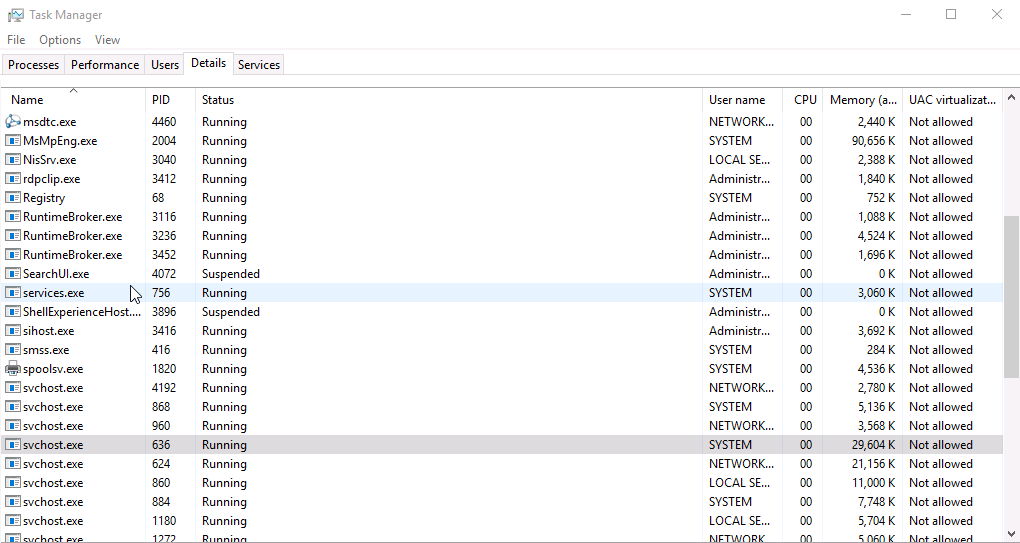Viewport: 1020px width, 543px height.
Task: Click Suspended status of ShellExperienceHost
Action: tap(231, 311)
